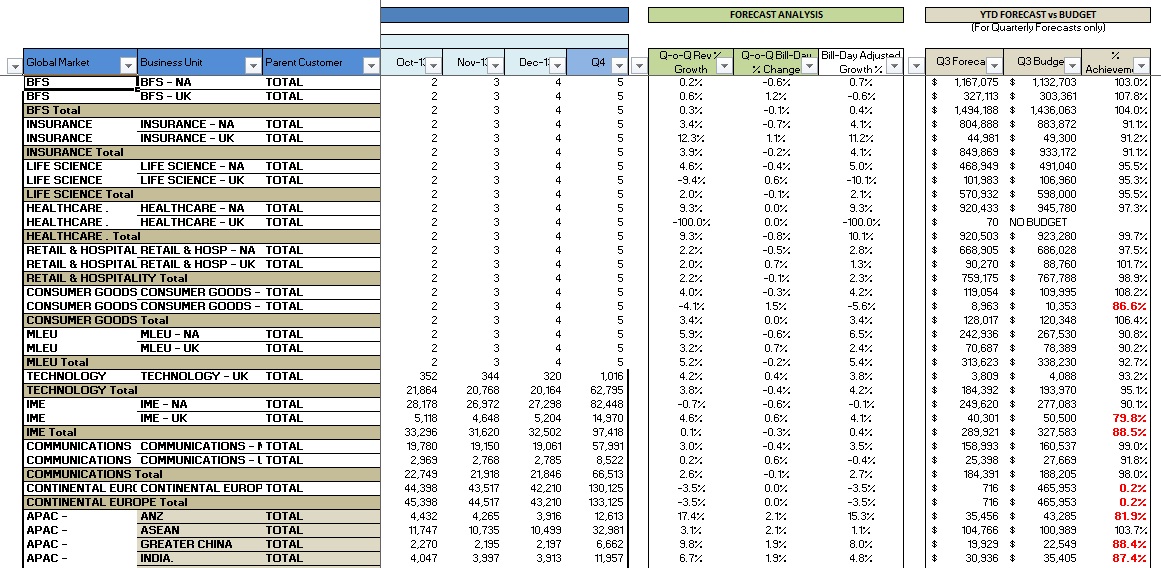Open the Parent Customer filter dropdown
The height and width of the screenshot is (568, 1161).
pyautogui.click(x=372, y=66)
